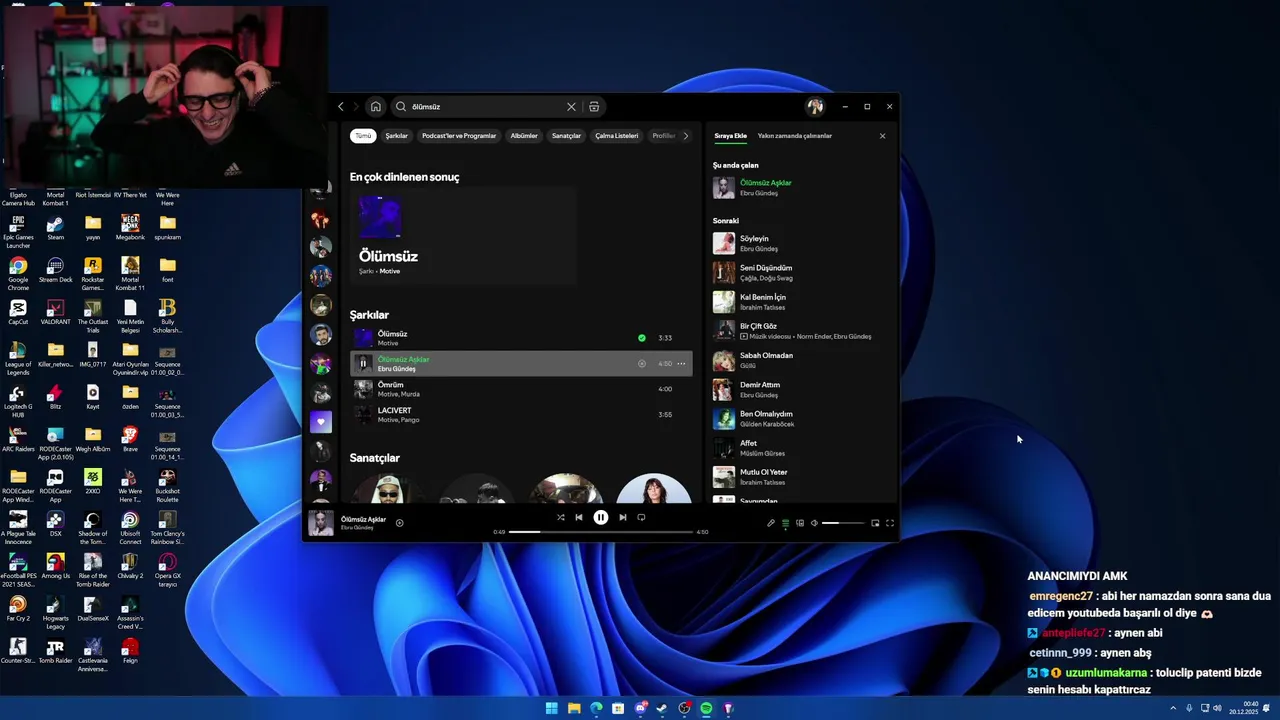Select Söyleyin in the queue

(802, 243)
